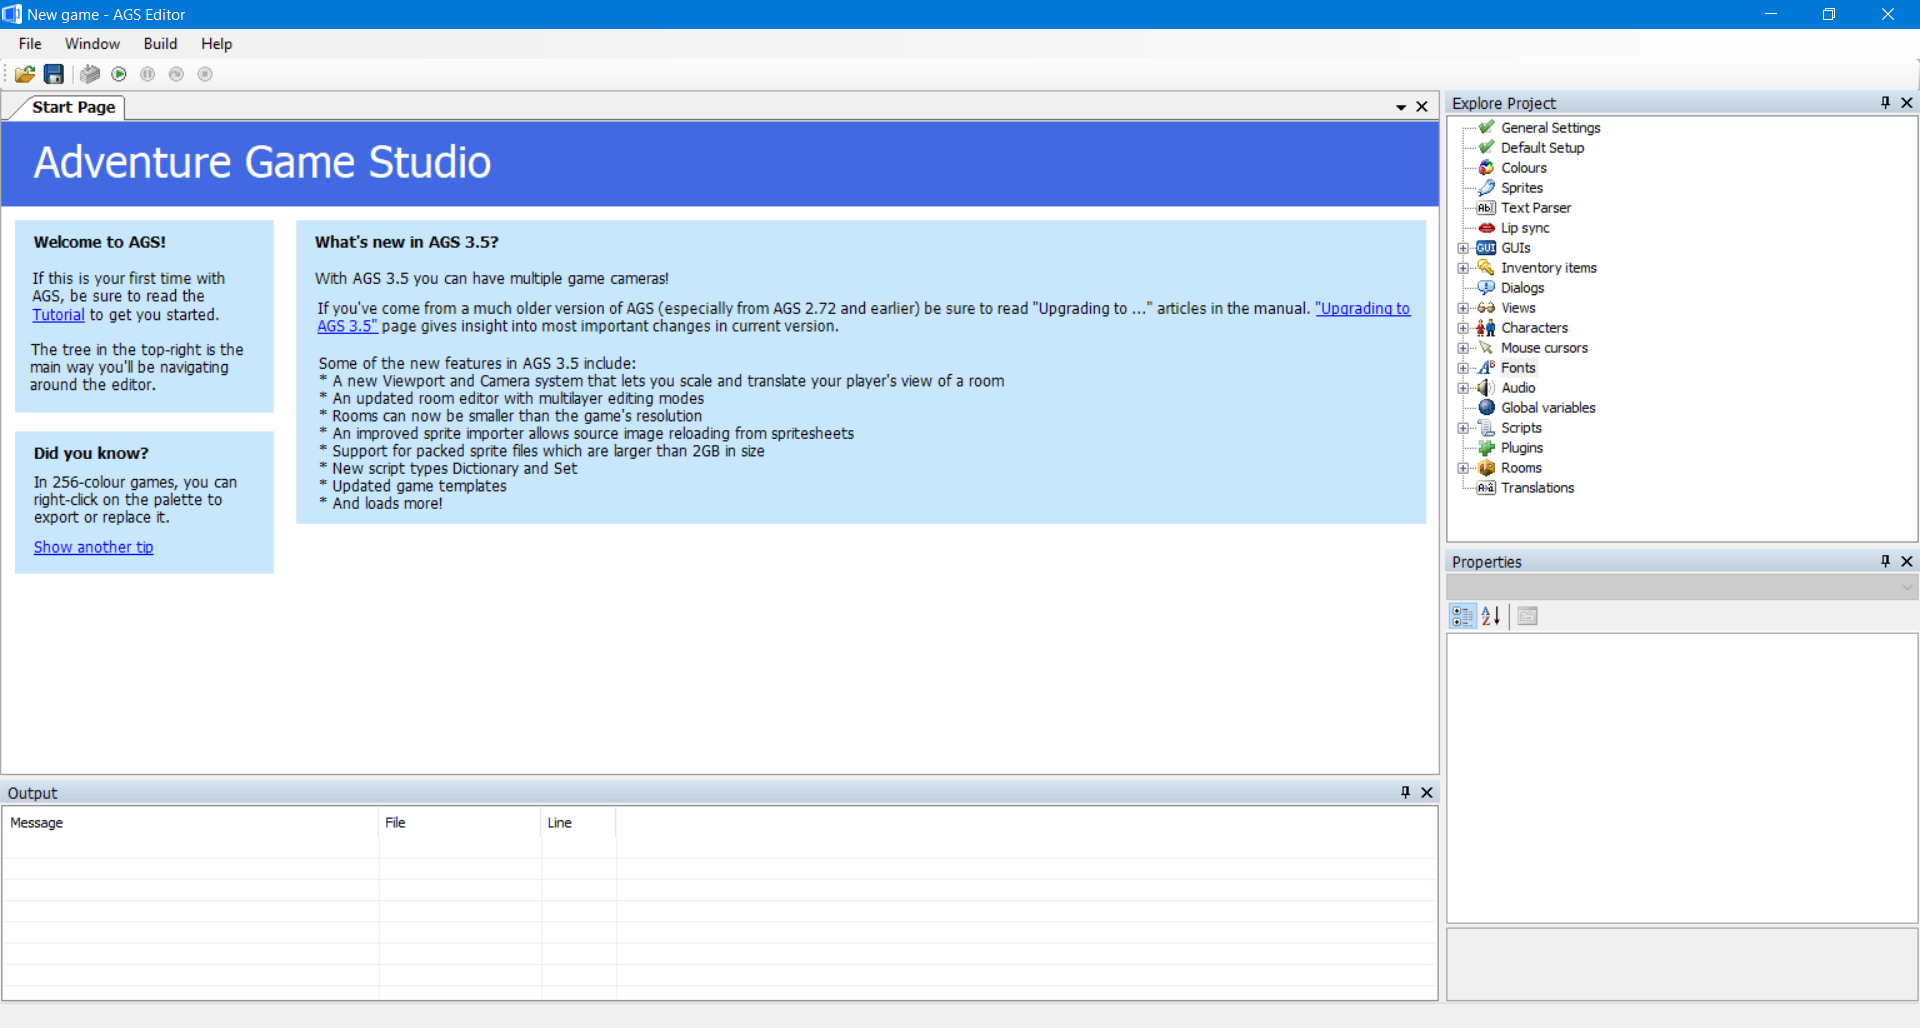Open the Window menu
This screenshot has height=1028, width=1920.
click(92, 44)
